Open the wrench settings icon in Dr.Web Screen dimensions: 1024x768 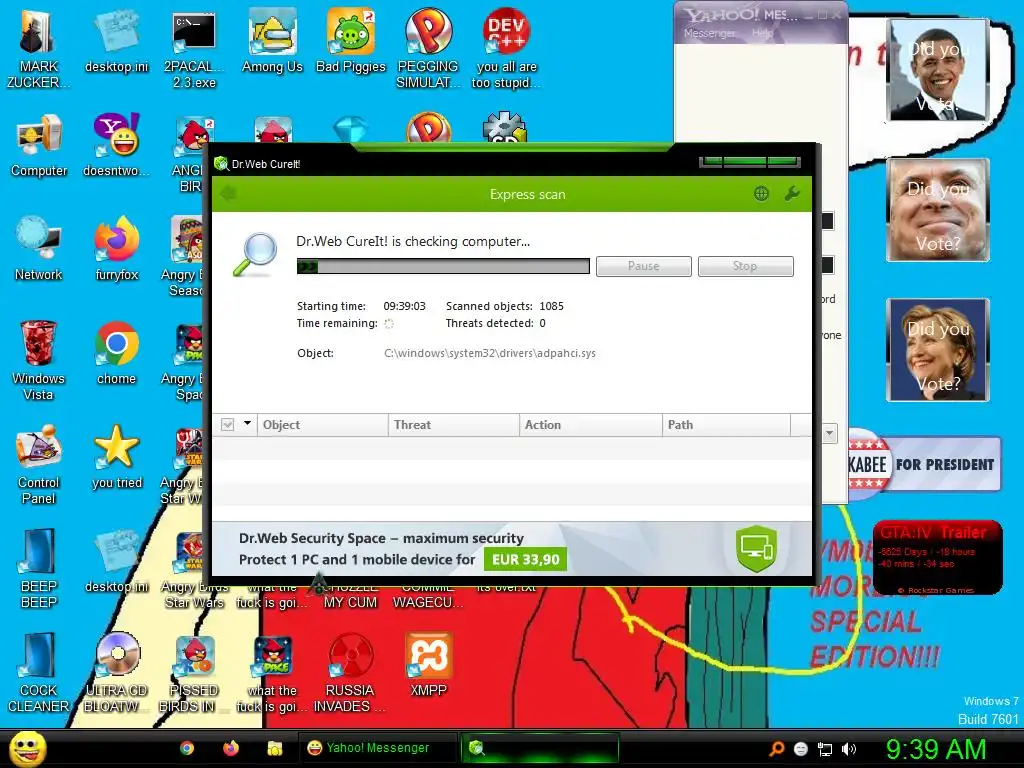click(x=792, y=193)
